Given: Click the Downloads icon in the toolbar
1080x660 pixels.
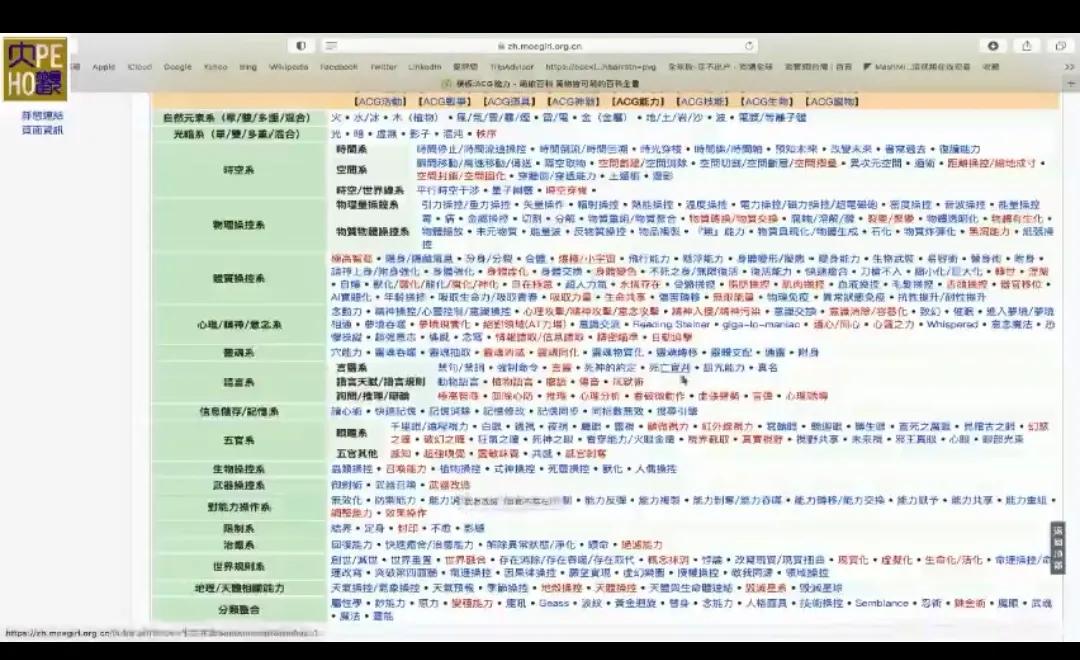Looking at the screenshot, I should pos(993,45).
